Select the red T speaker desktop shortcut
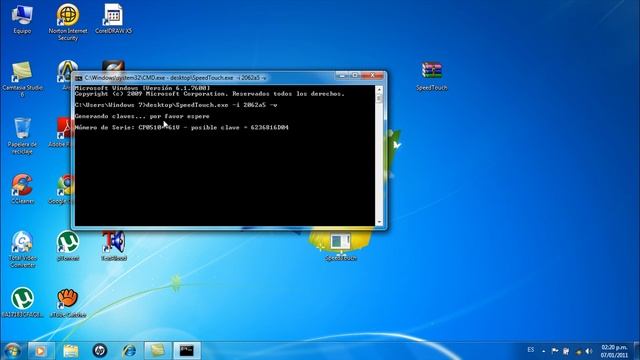This screenshot has width=640, height=360. 114,246
